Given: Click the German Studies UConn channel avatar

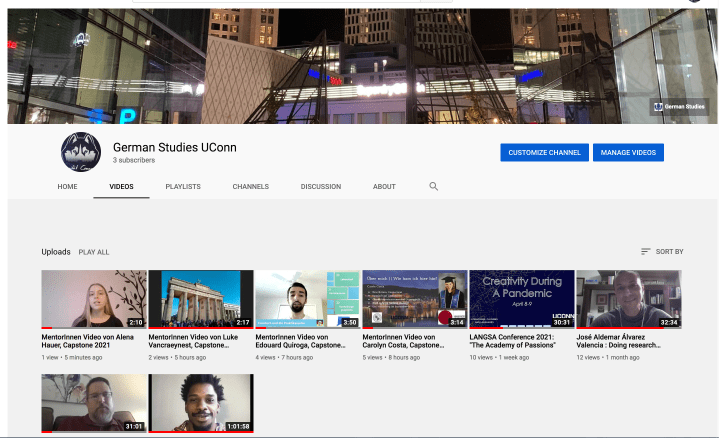Looking at the screenshot, I should point(81,153).
